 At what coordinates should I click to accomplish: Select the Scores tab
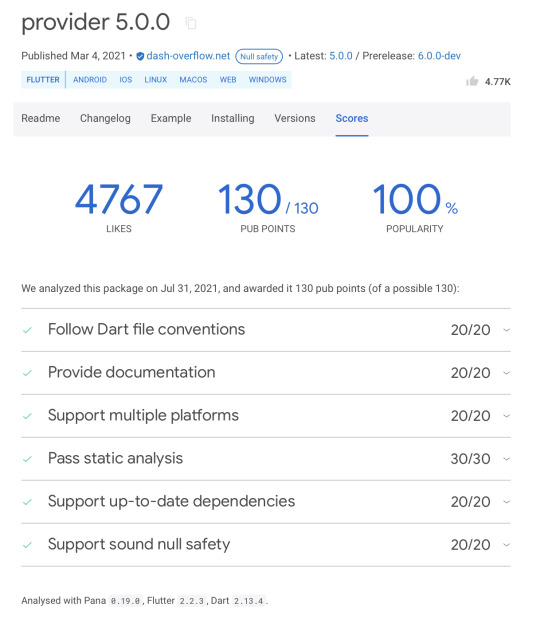(352, 118)
